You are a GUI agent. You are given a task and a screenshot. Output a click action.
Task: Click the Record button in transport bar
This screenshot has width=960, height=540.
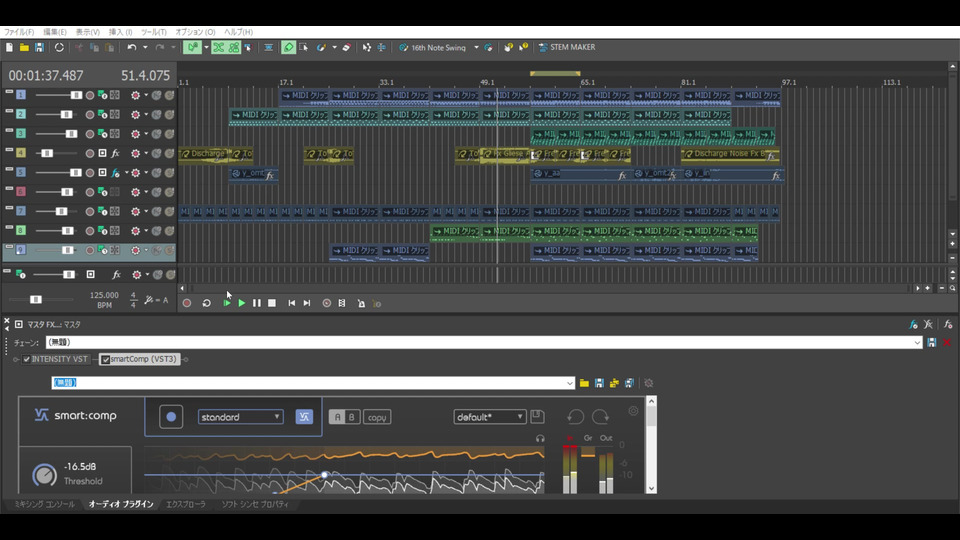[x=187, y=303]
